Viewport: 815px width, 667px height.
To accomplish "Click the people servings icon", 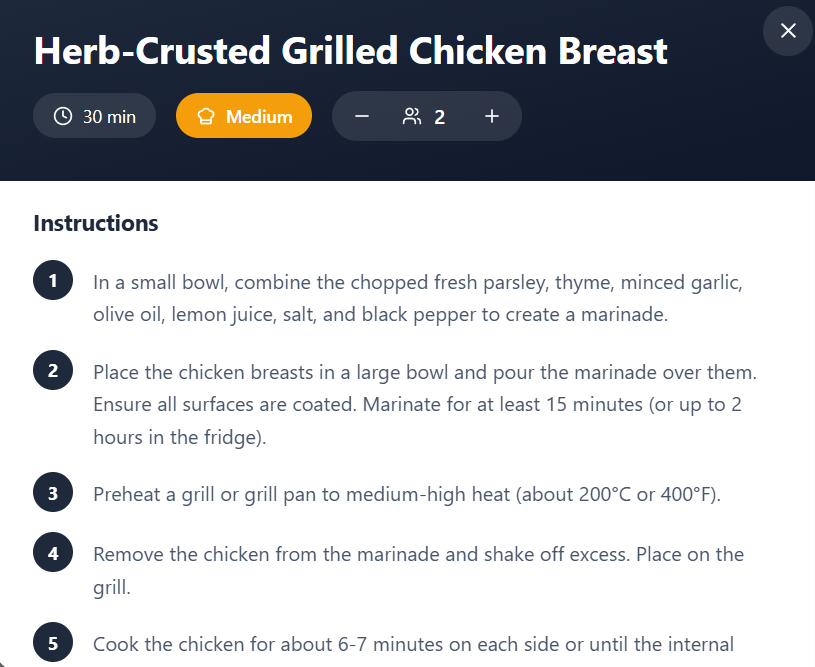I will (412, 116).
